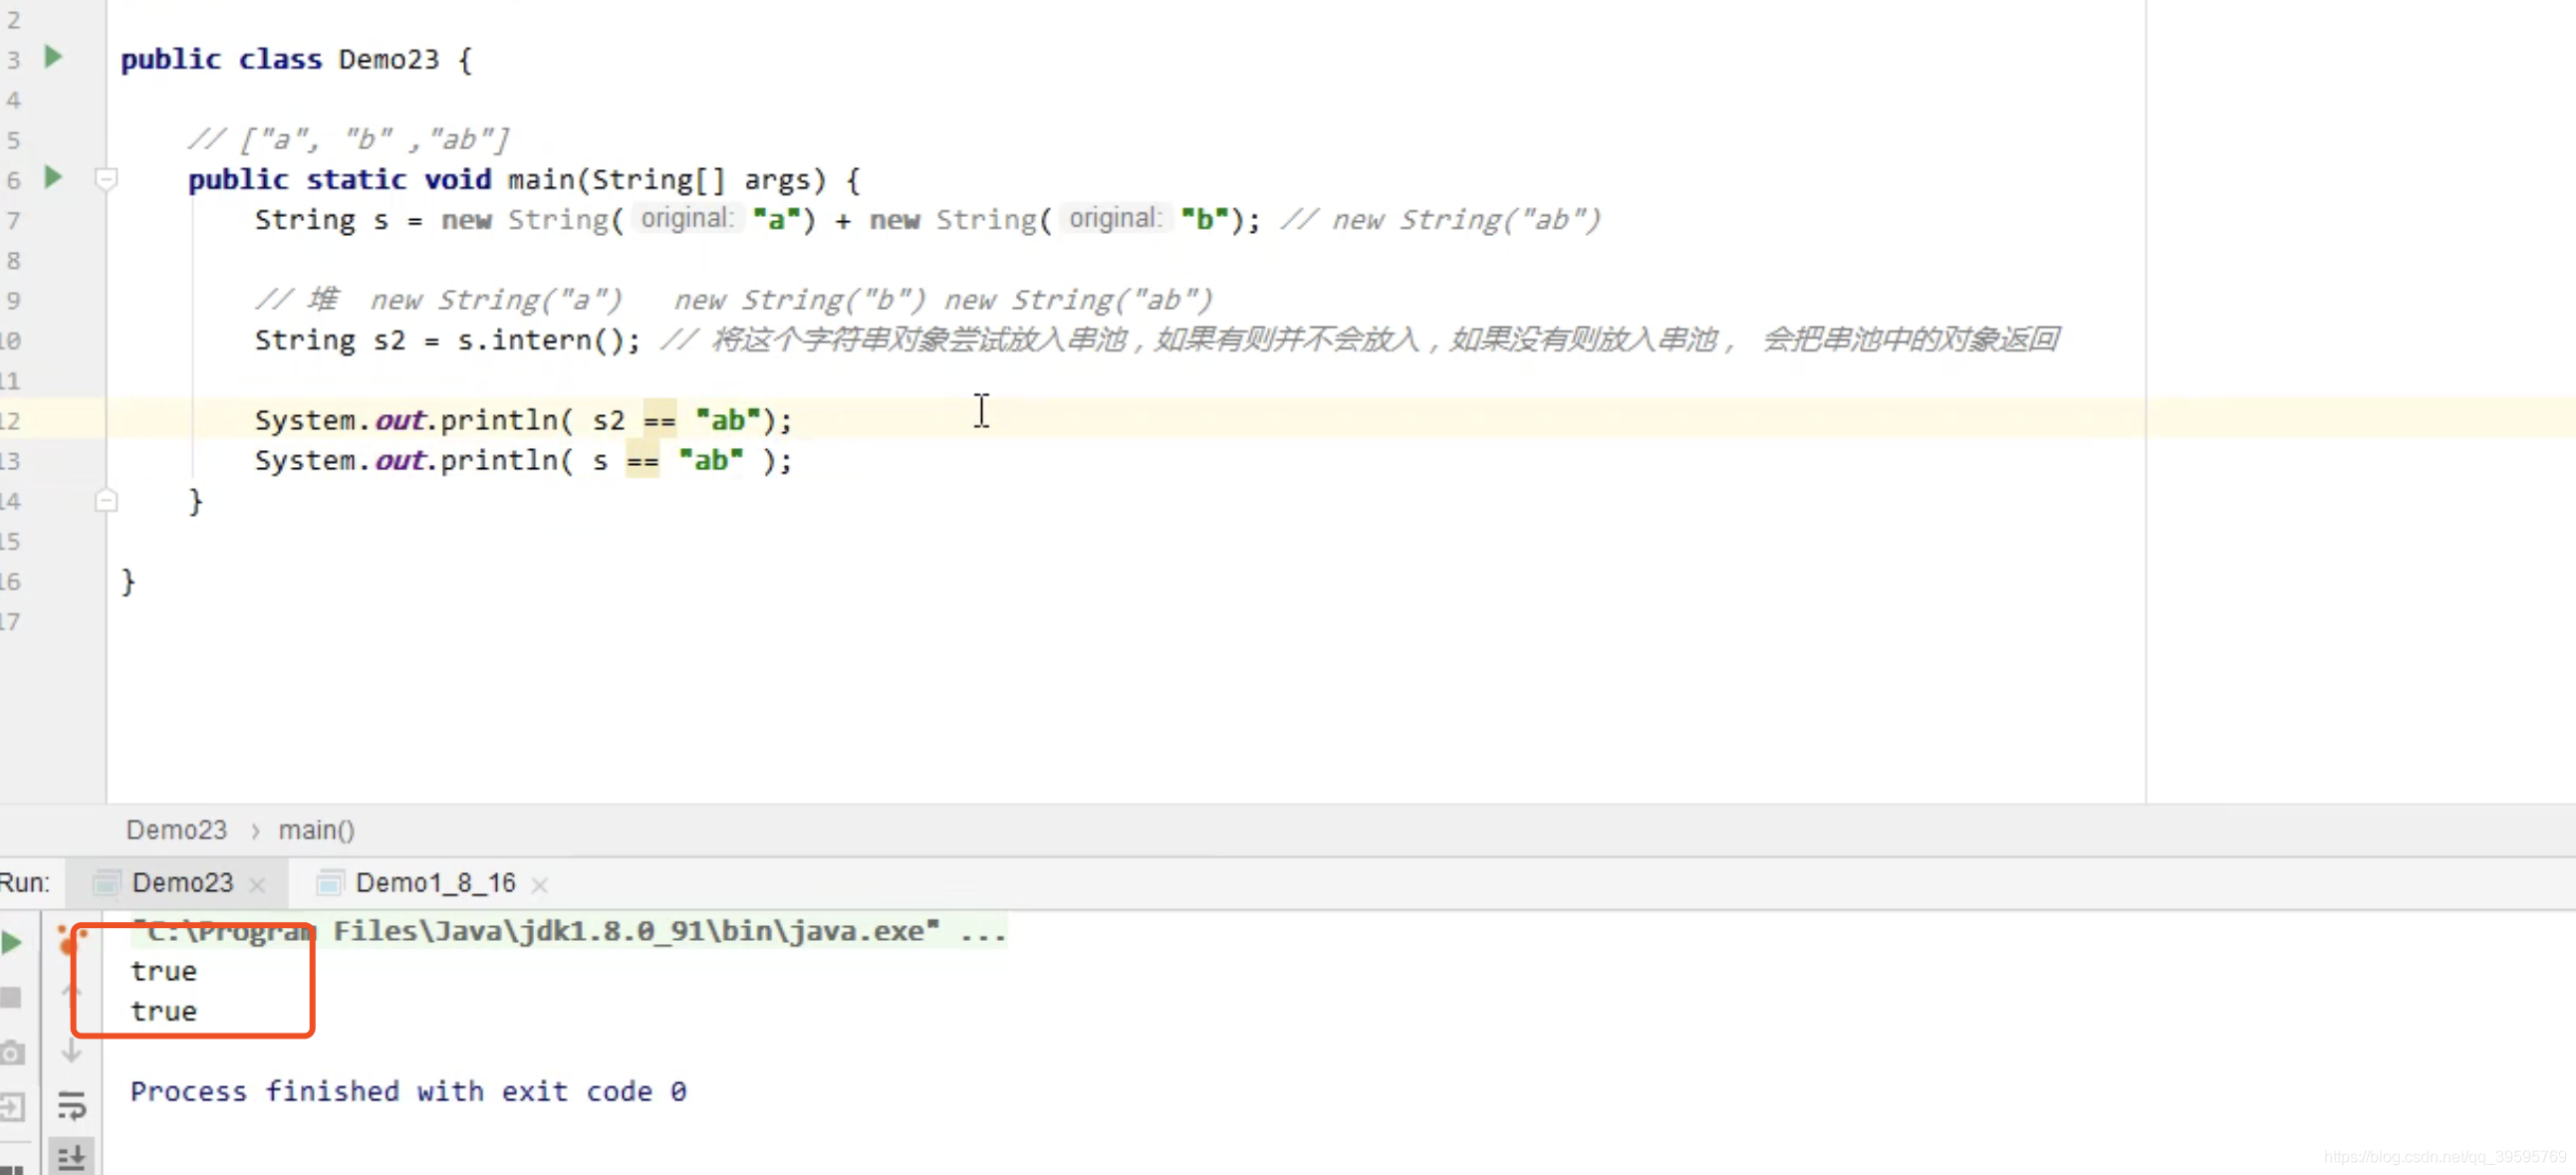Click 'Process finished with exit code 0' text
This screenshot has height=1175, width=2576.
tap(408, 1091)
